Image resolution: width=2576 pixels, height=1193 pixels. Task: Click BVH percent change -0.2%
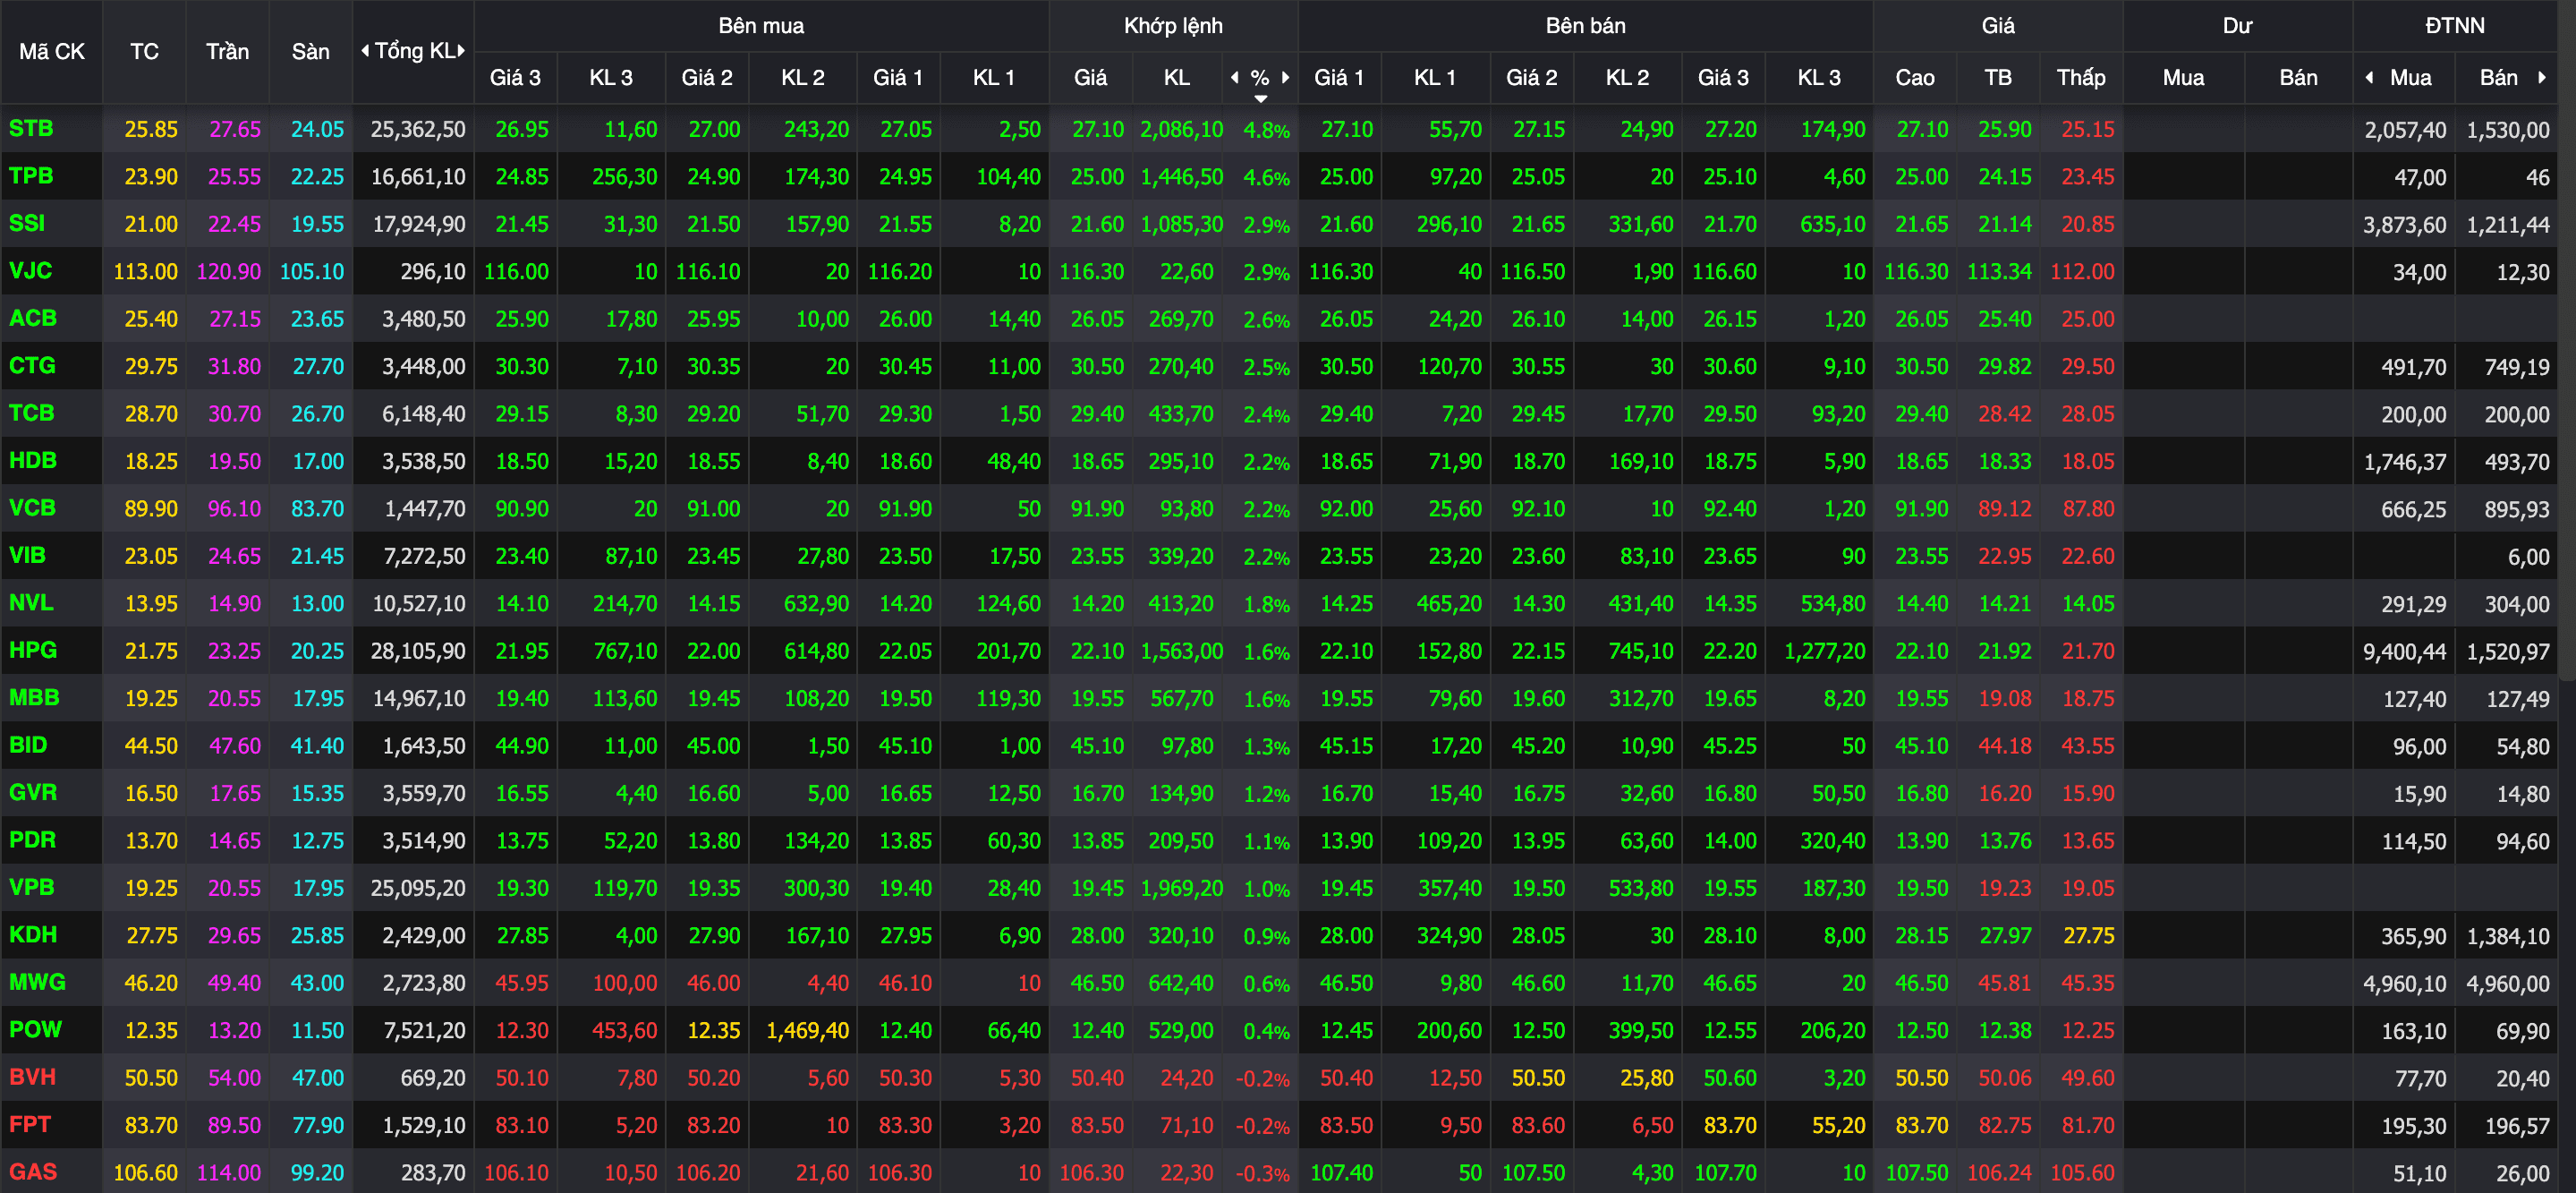point(1262,1079)
